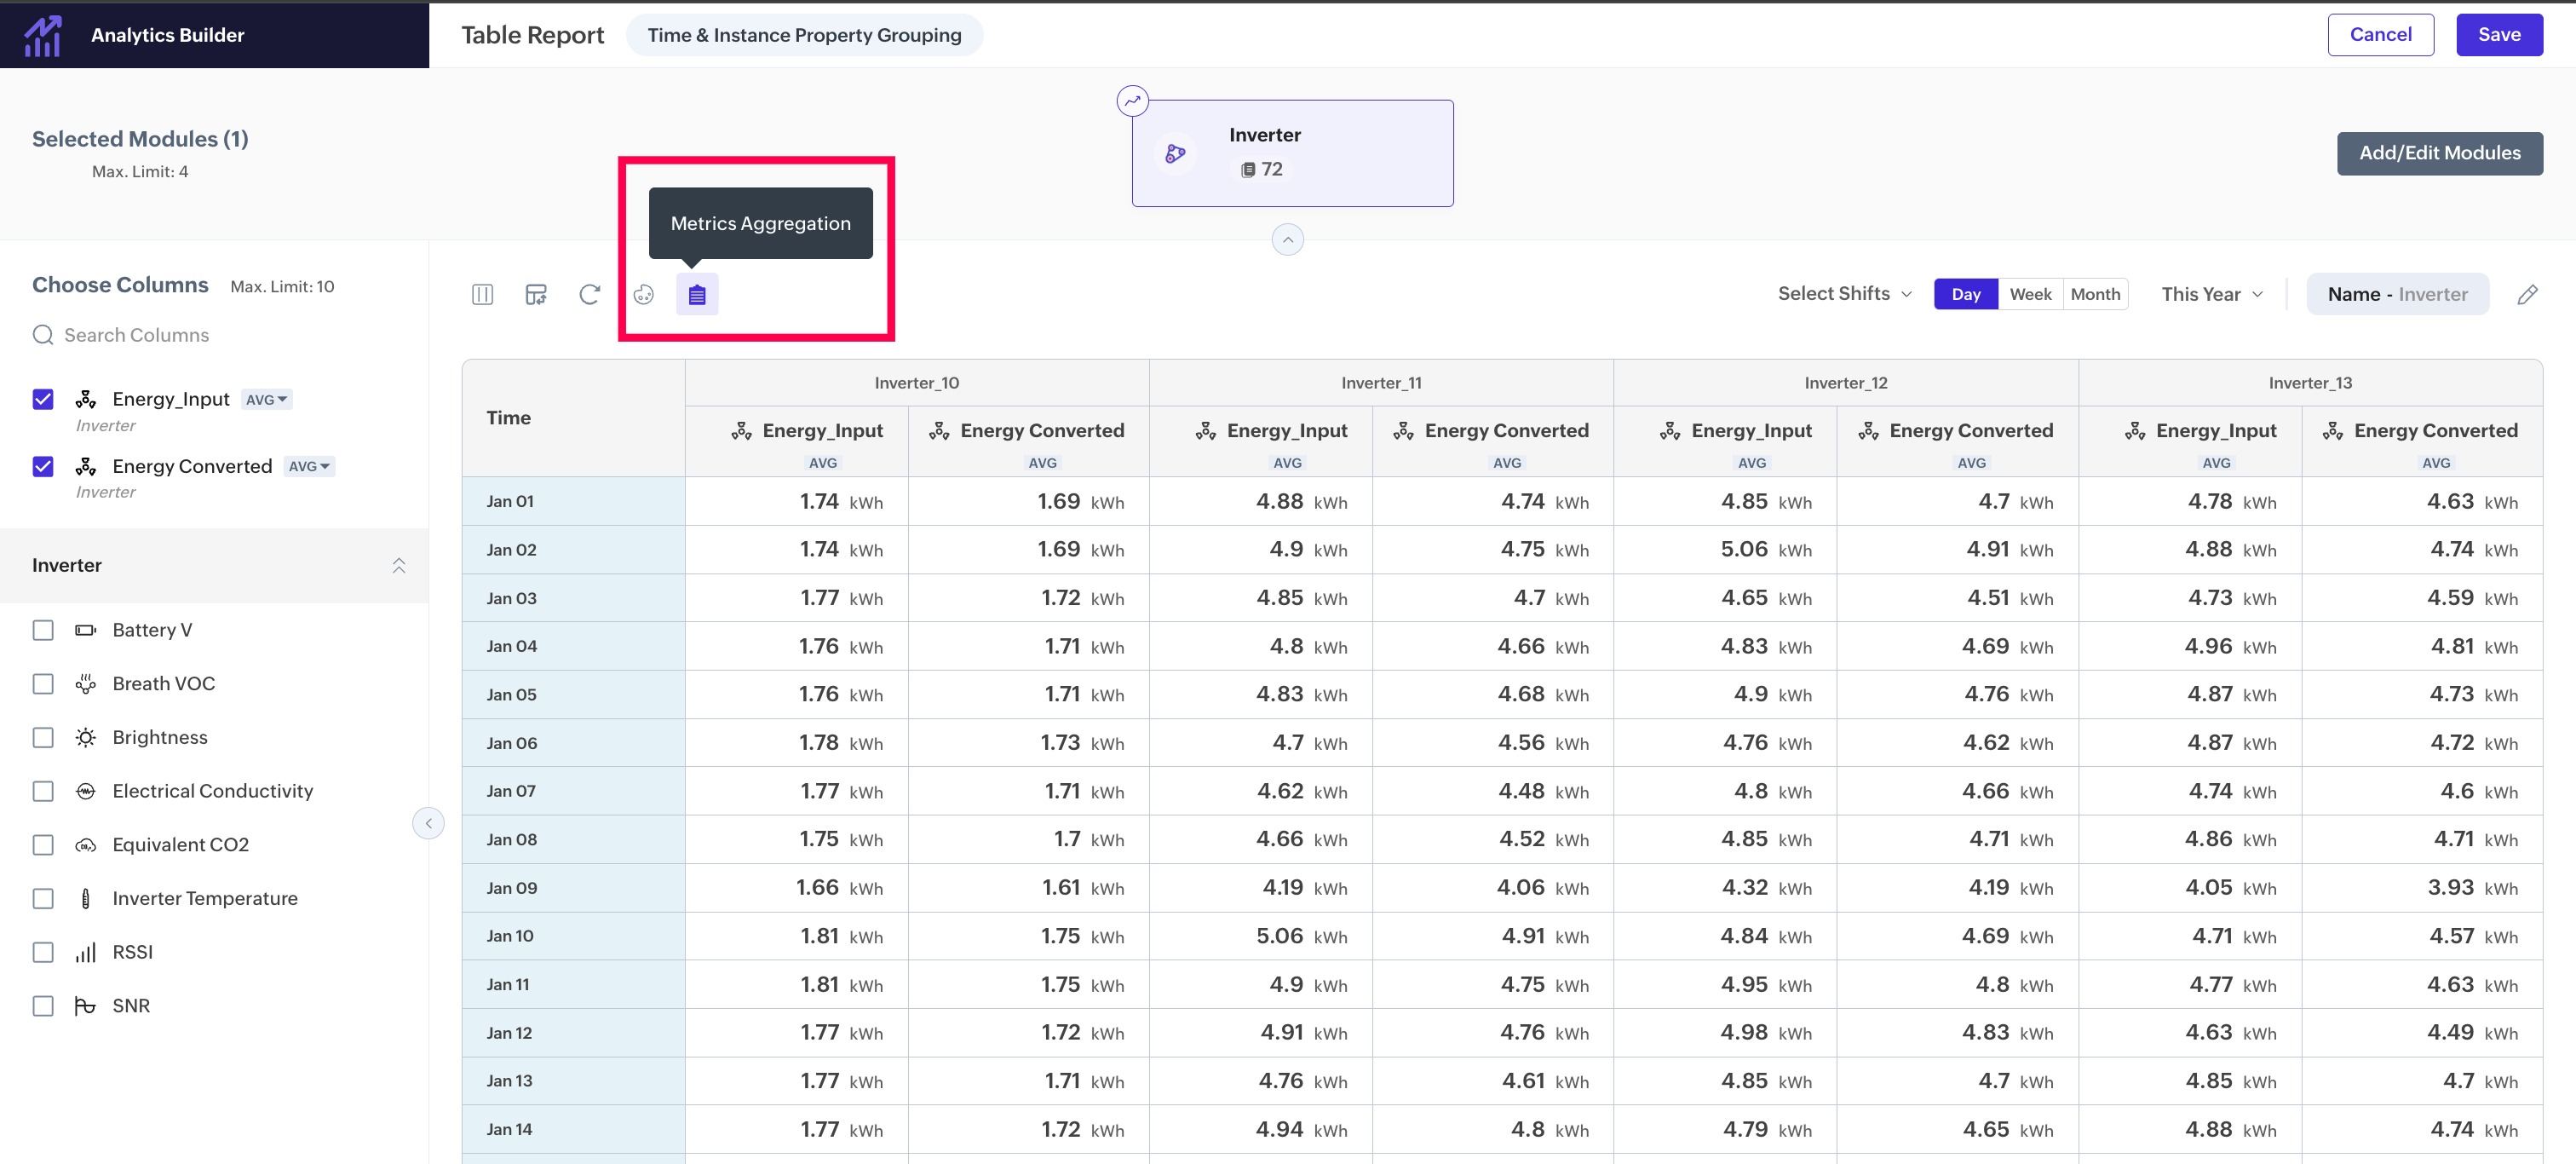
Task: Click the pencil edit grouping icon
Action: point(2527,294)
